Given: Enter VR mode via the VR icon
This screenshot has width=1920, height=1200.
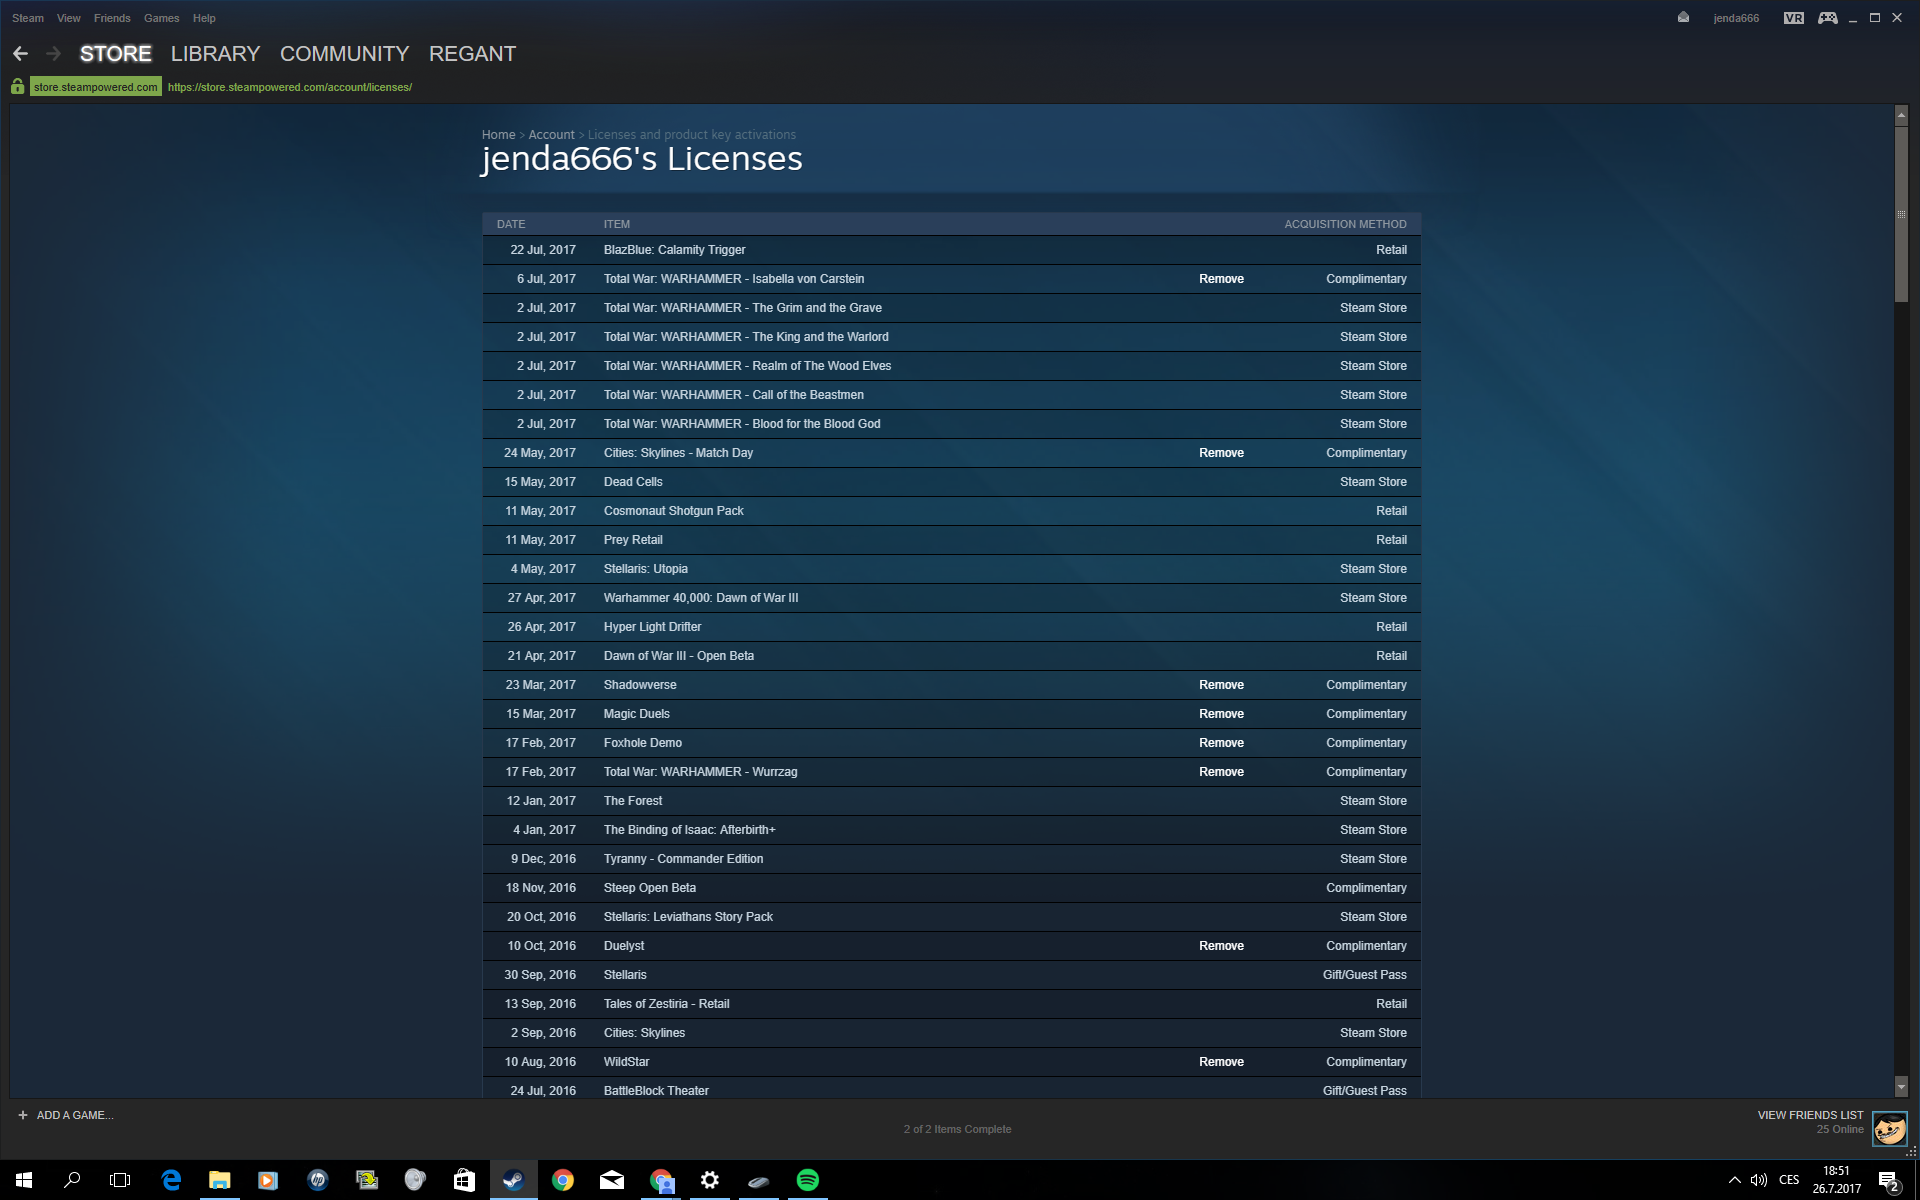Looking at the screenshot, I should (1794, 18).
